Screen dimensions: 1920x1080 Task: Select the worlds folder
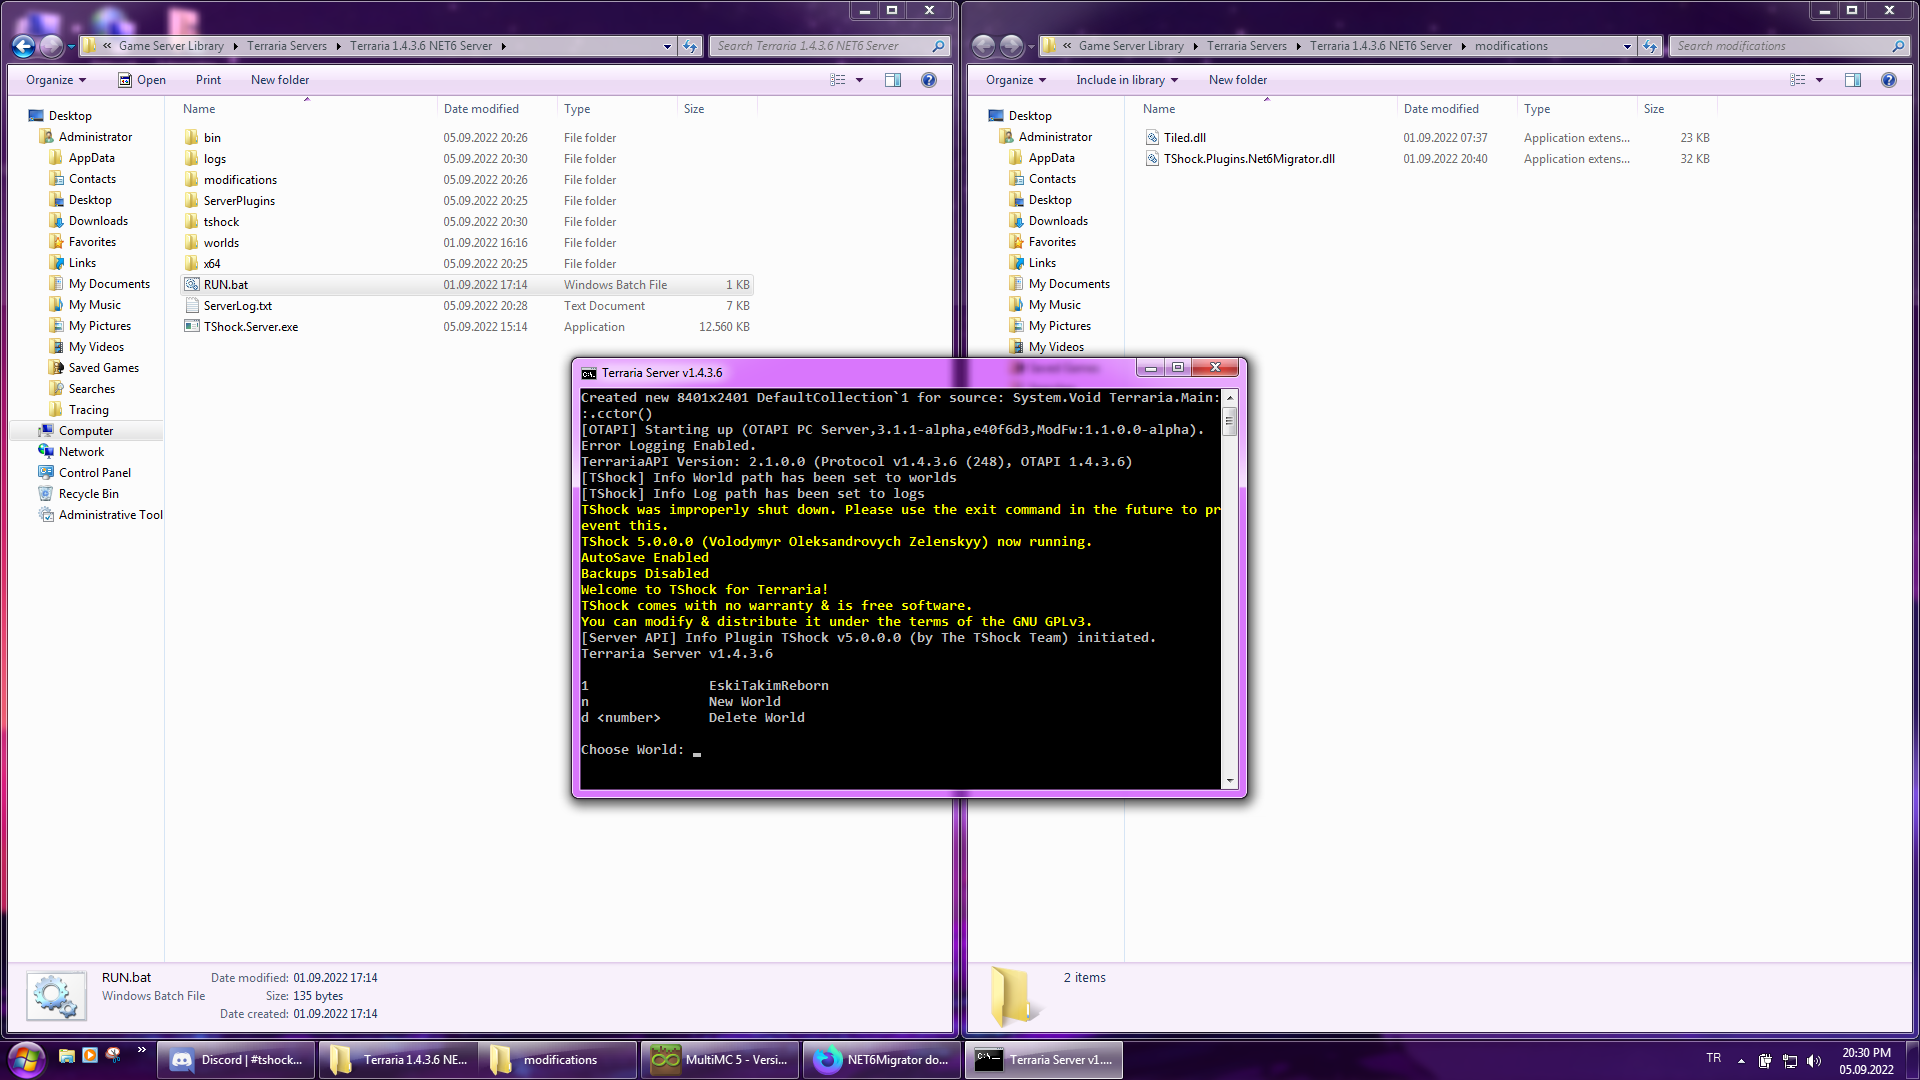221,243
